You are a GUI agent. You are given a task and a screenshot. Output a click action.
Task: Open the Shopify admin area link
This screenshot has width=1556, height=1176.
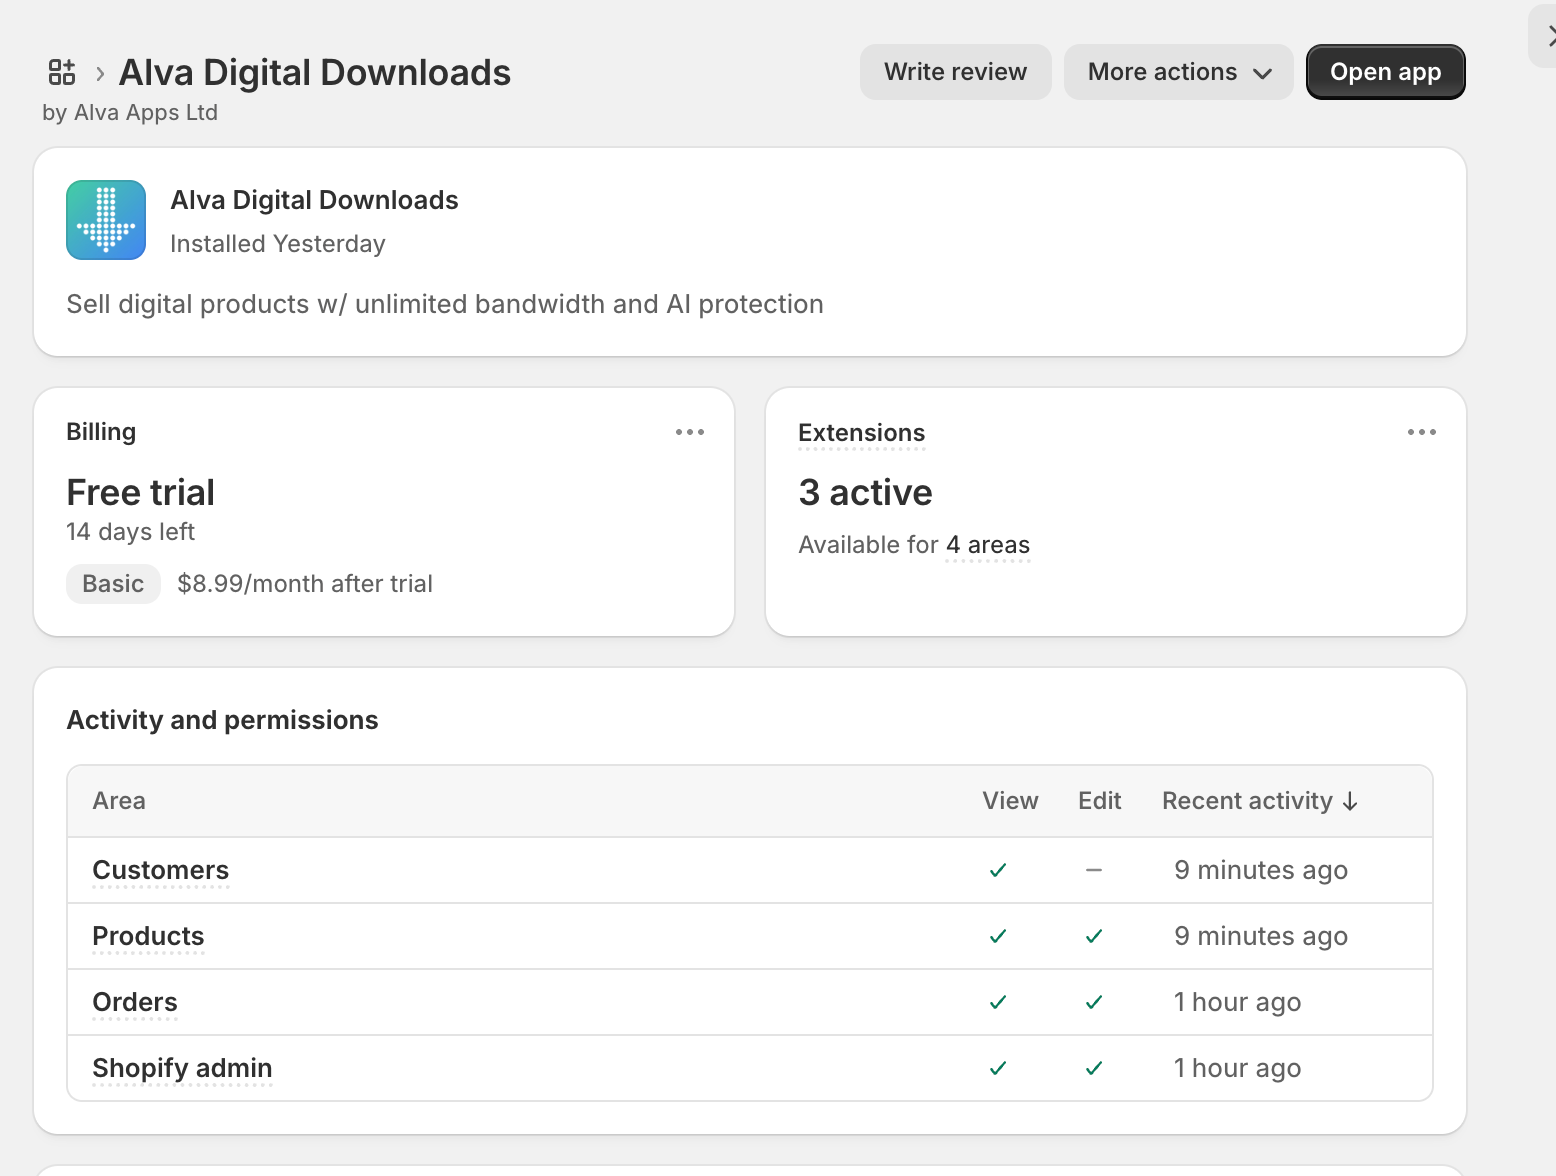pyautogui.click(x=182, y=1068)
